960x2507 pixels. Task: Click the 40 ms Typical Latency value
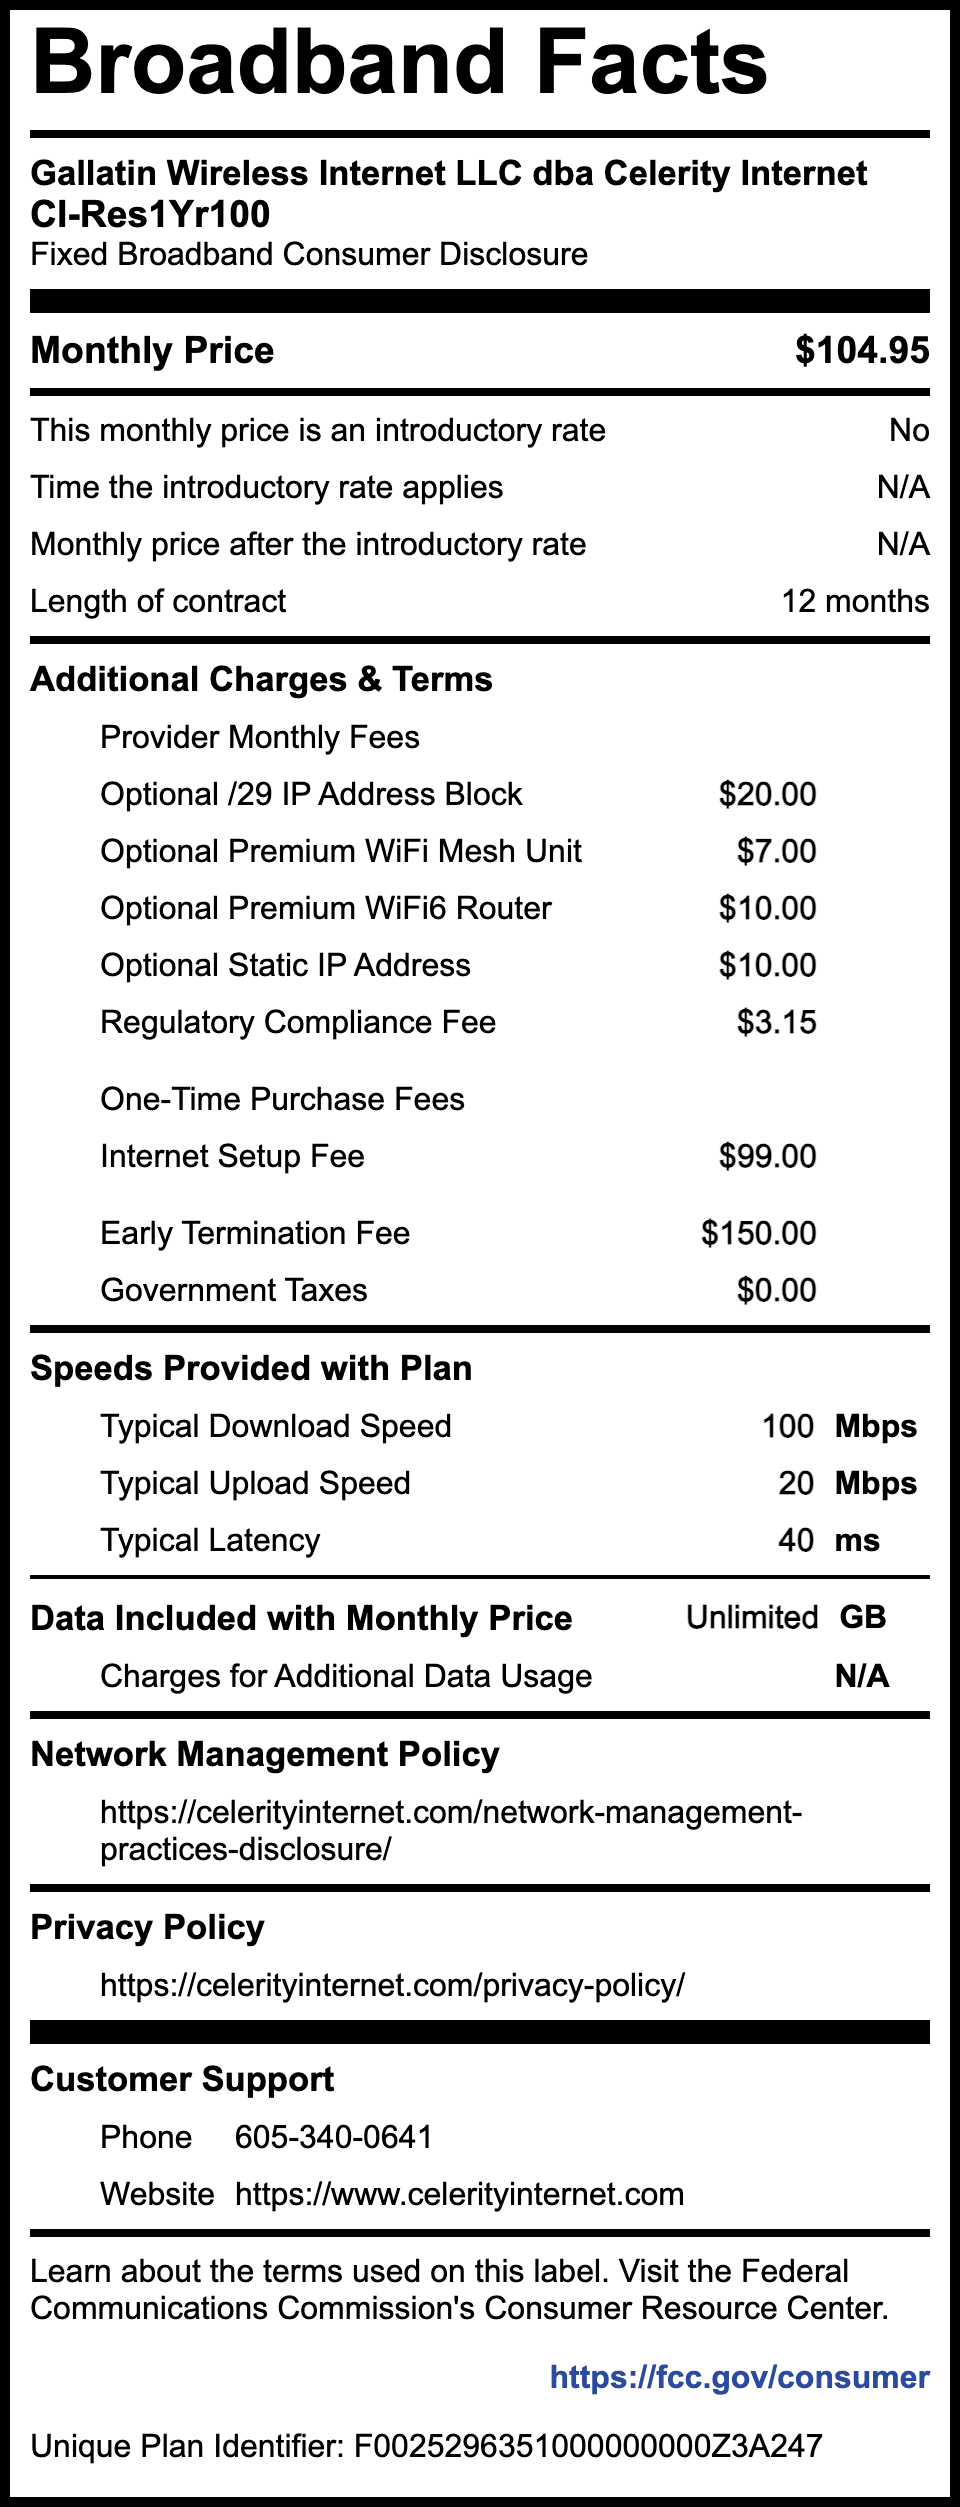(828, 1540)
